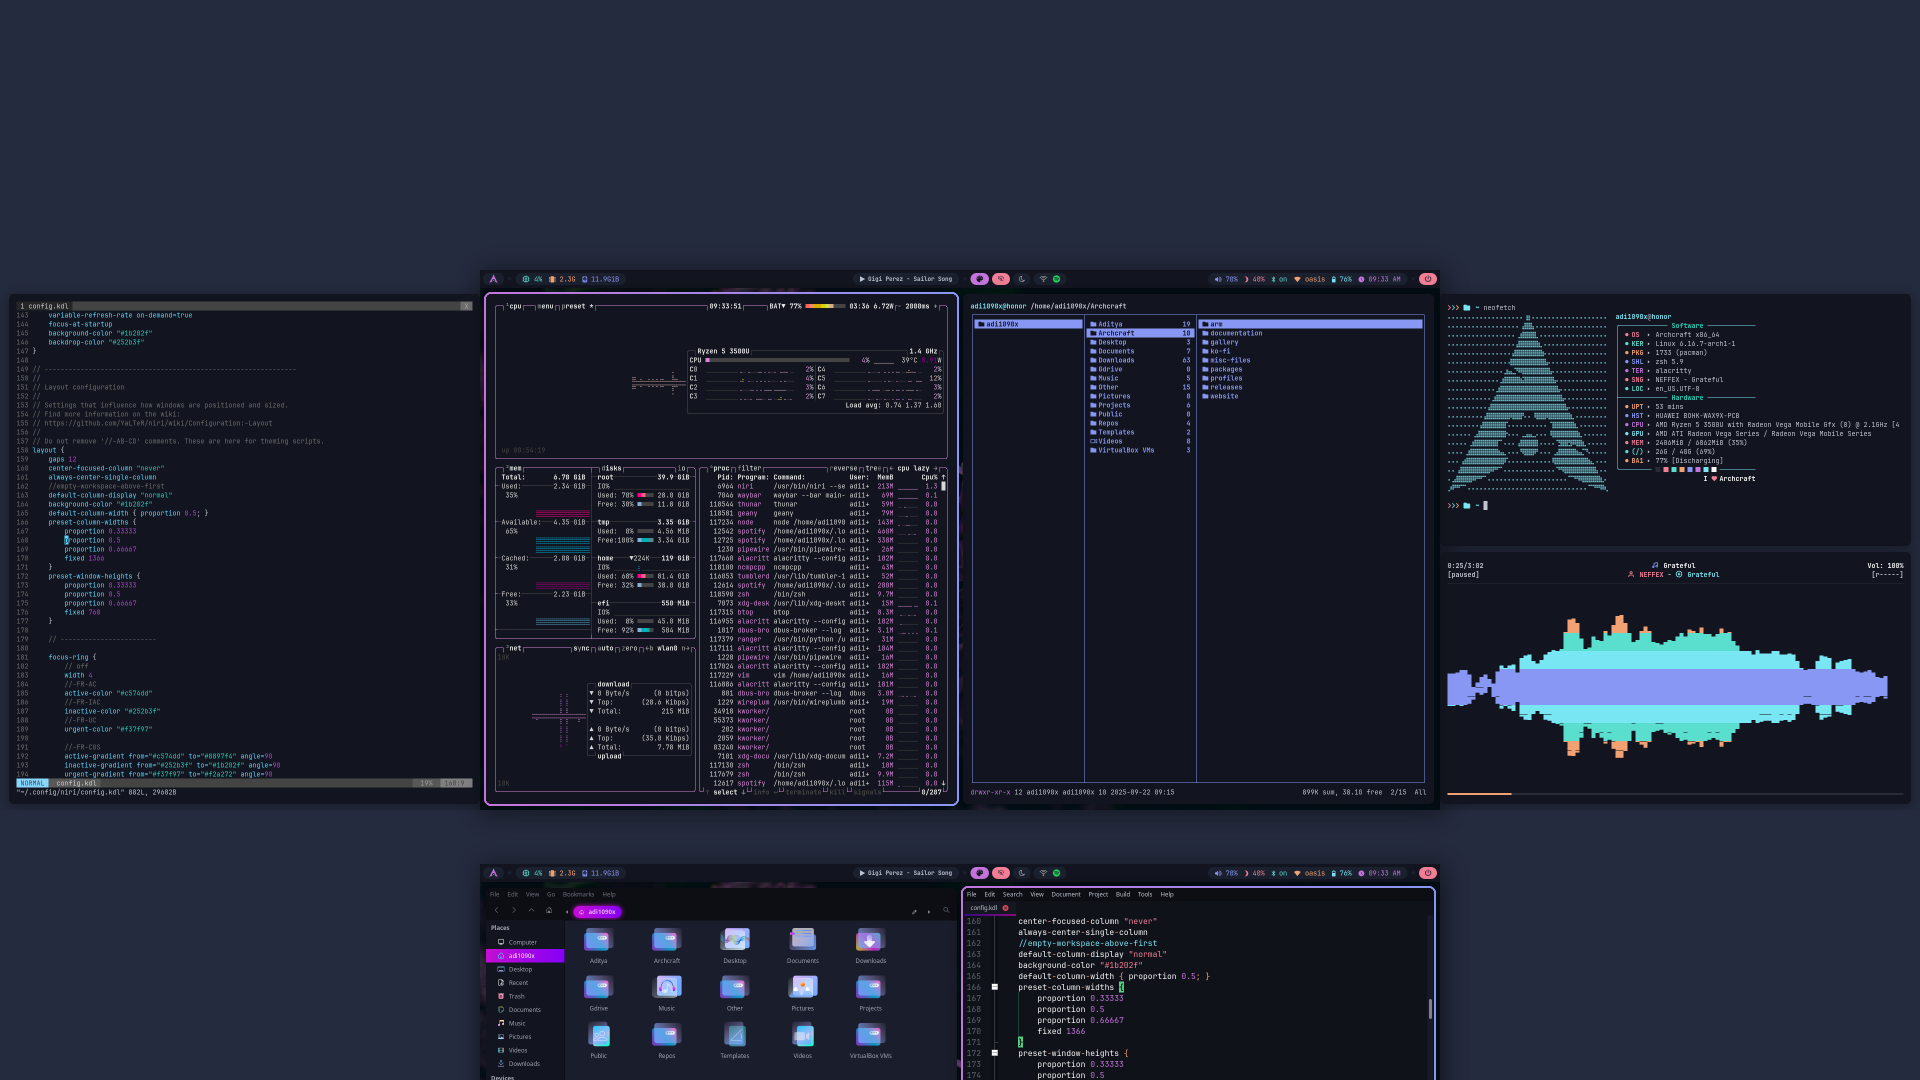Click the adi1090x path button in location bar
Image resolution: width=1920 pixels, height=1080 pixels.
click(597, 912)
